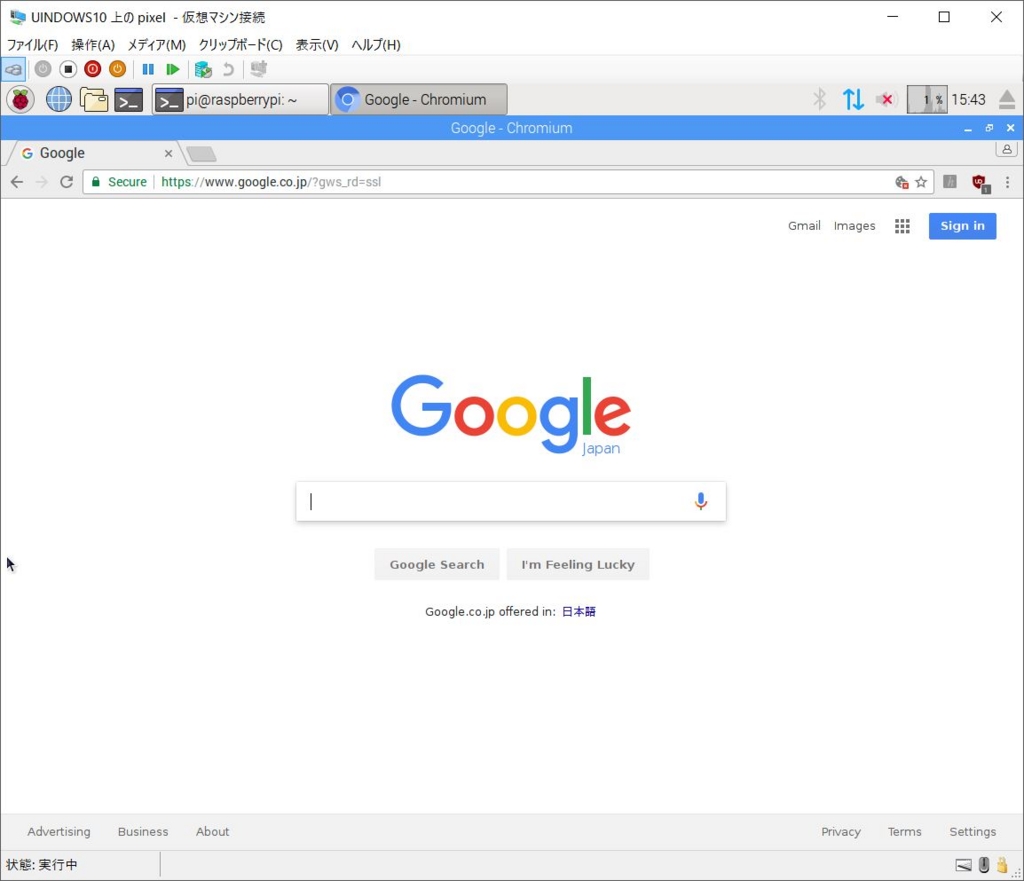Switch to the pi@raspberrypi terminal task
The image size is (1024, 881).
click(x=240, y=100)
